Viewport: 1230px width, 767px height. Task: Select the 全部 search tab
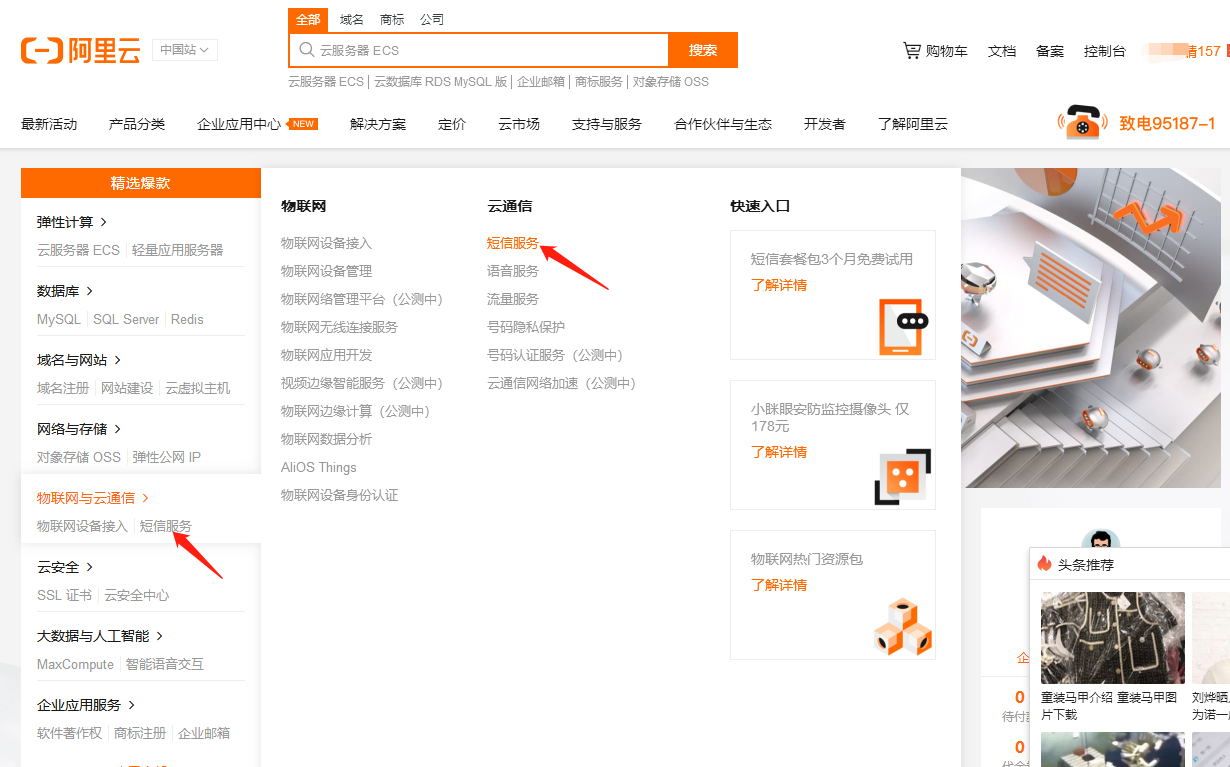[308, 20]
